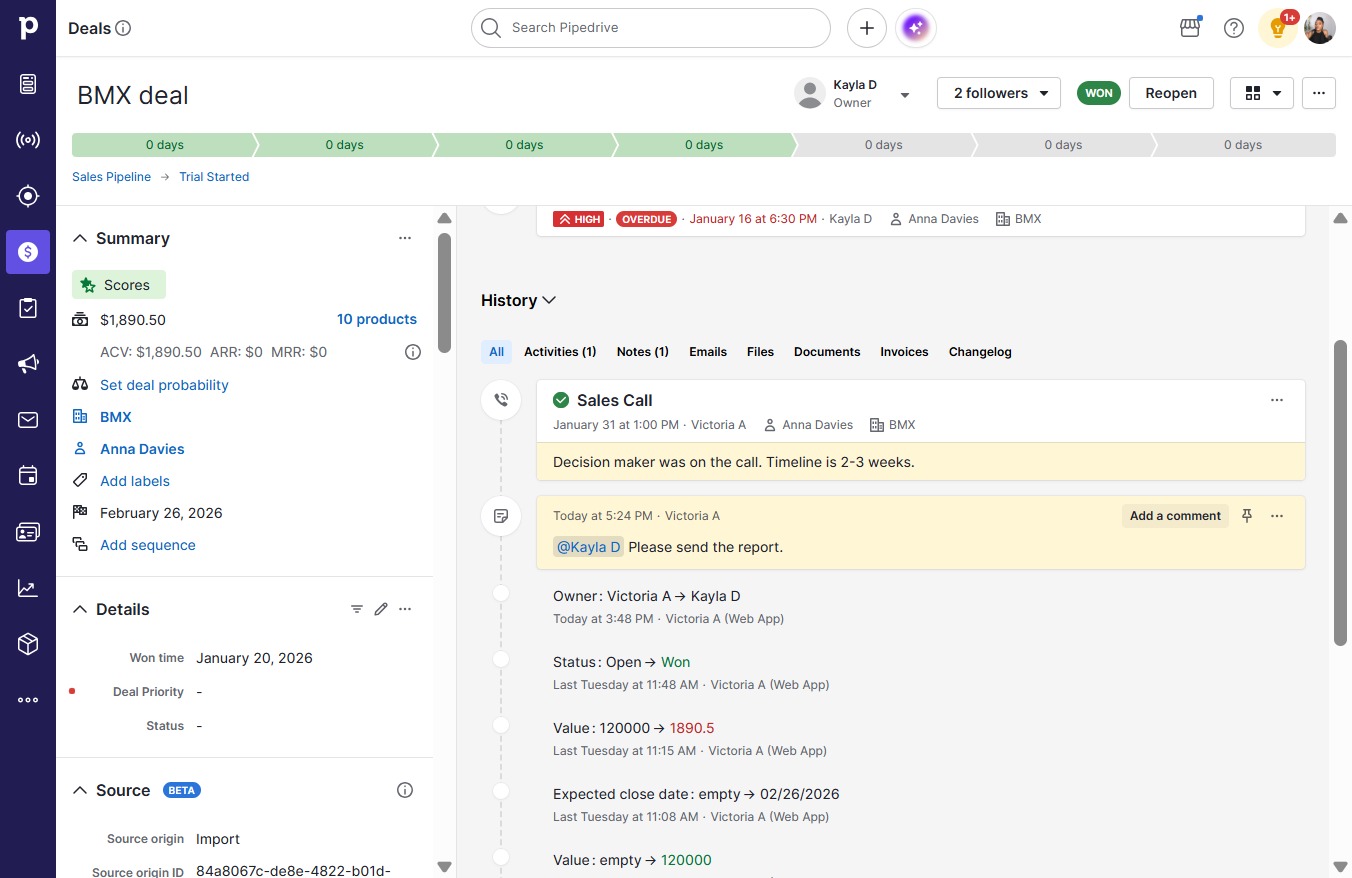Open the layout view switcher dropdown

click(1262, 93)
